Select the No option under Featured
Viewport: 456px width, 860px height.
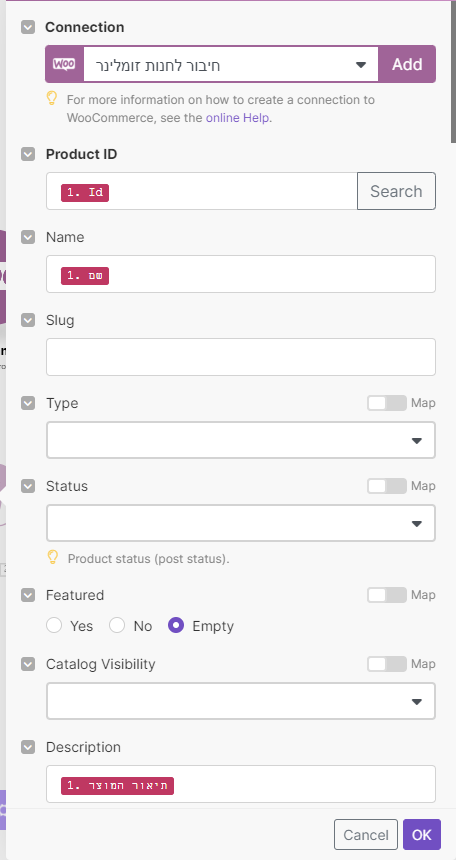117,626
